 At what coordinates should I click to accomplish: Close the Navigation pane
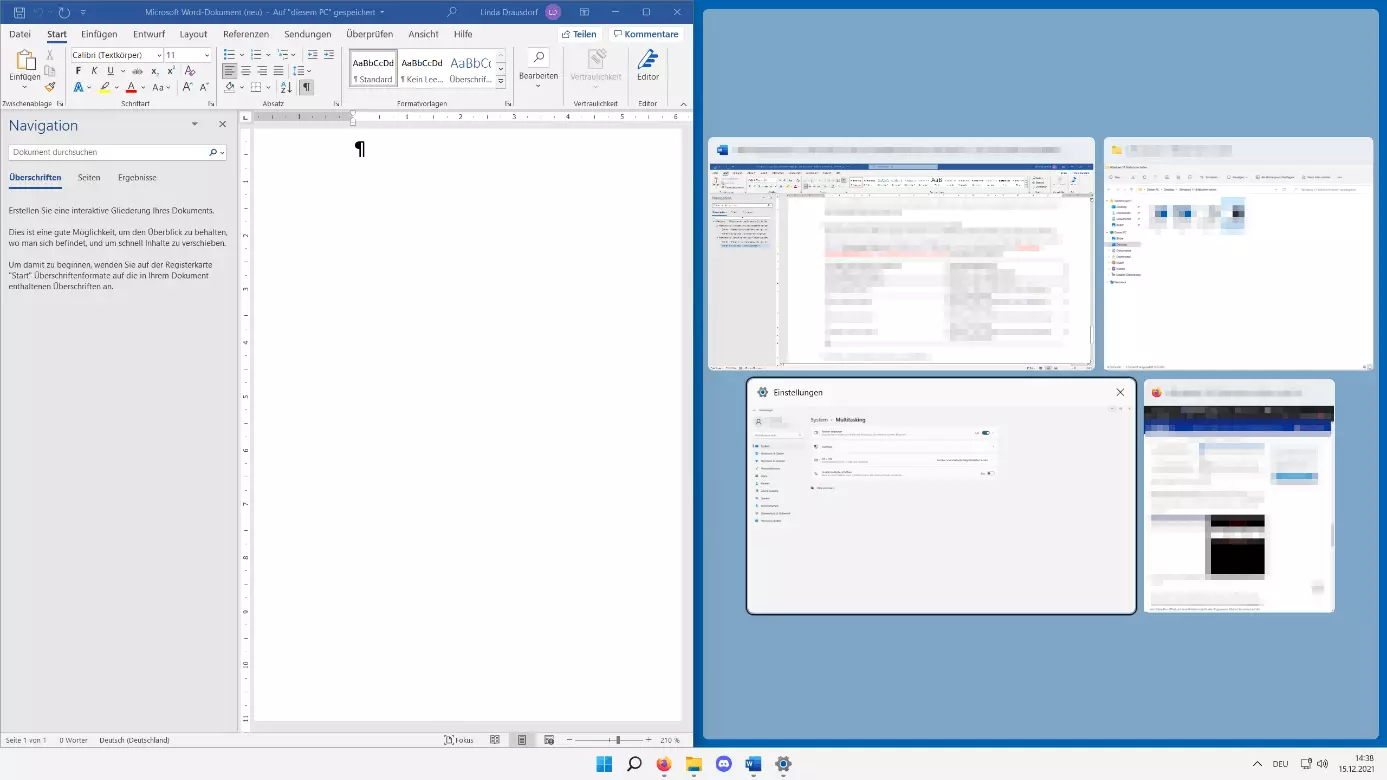pyautogui.click(x=222, y=125)
